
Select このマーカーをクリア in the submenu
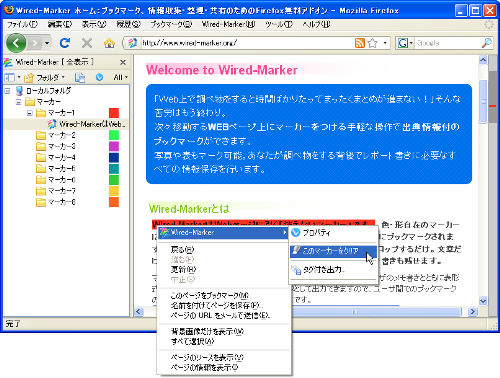(x=333, y=251)
